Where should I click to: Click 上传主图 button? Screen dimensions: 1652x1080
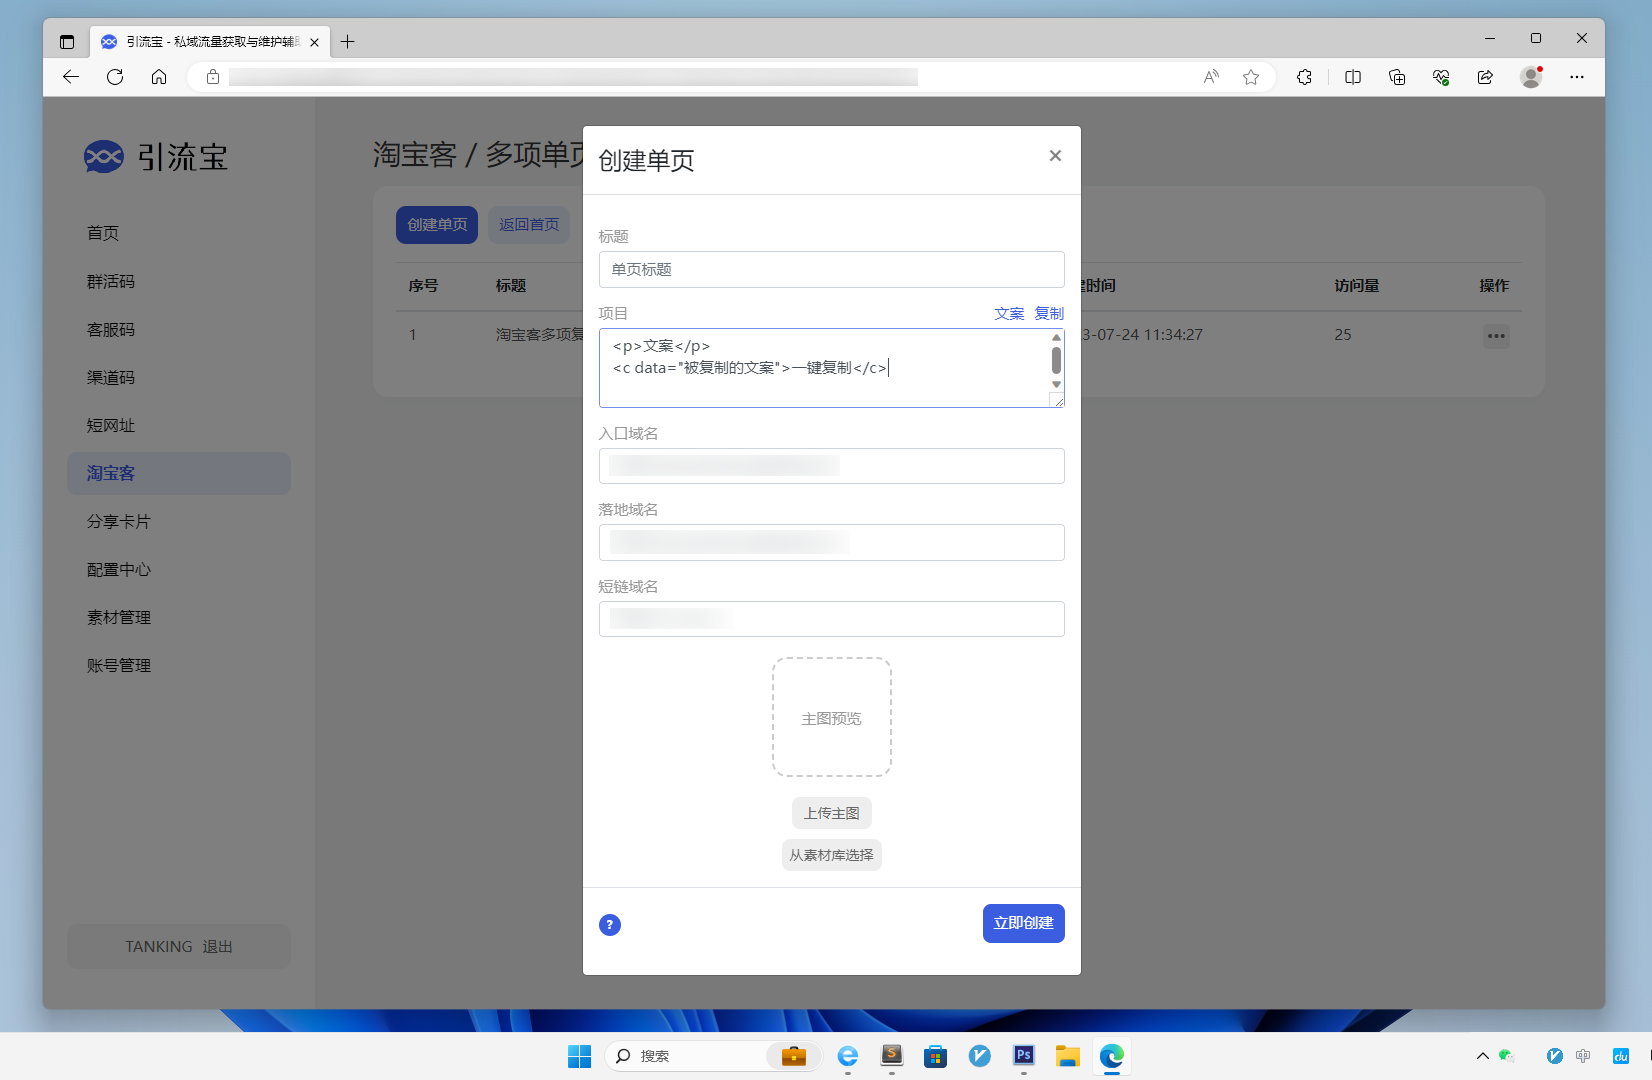pyautogui.click(x=831, y=813)
